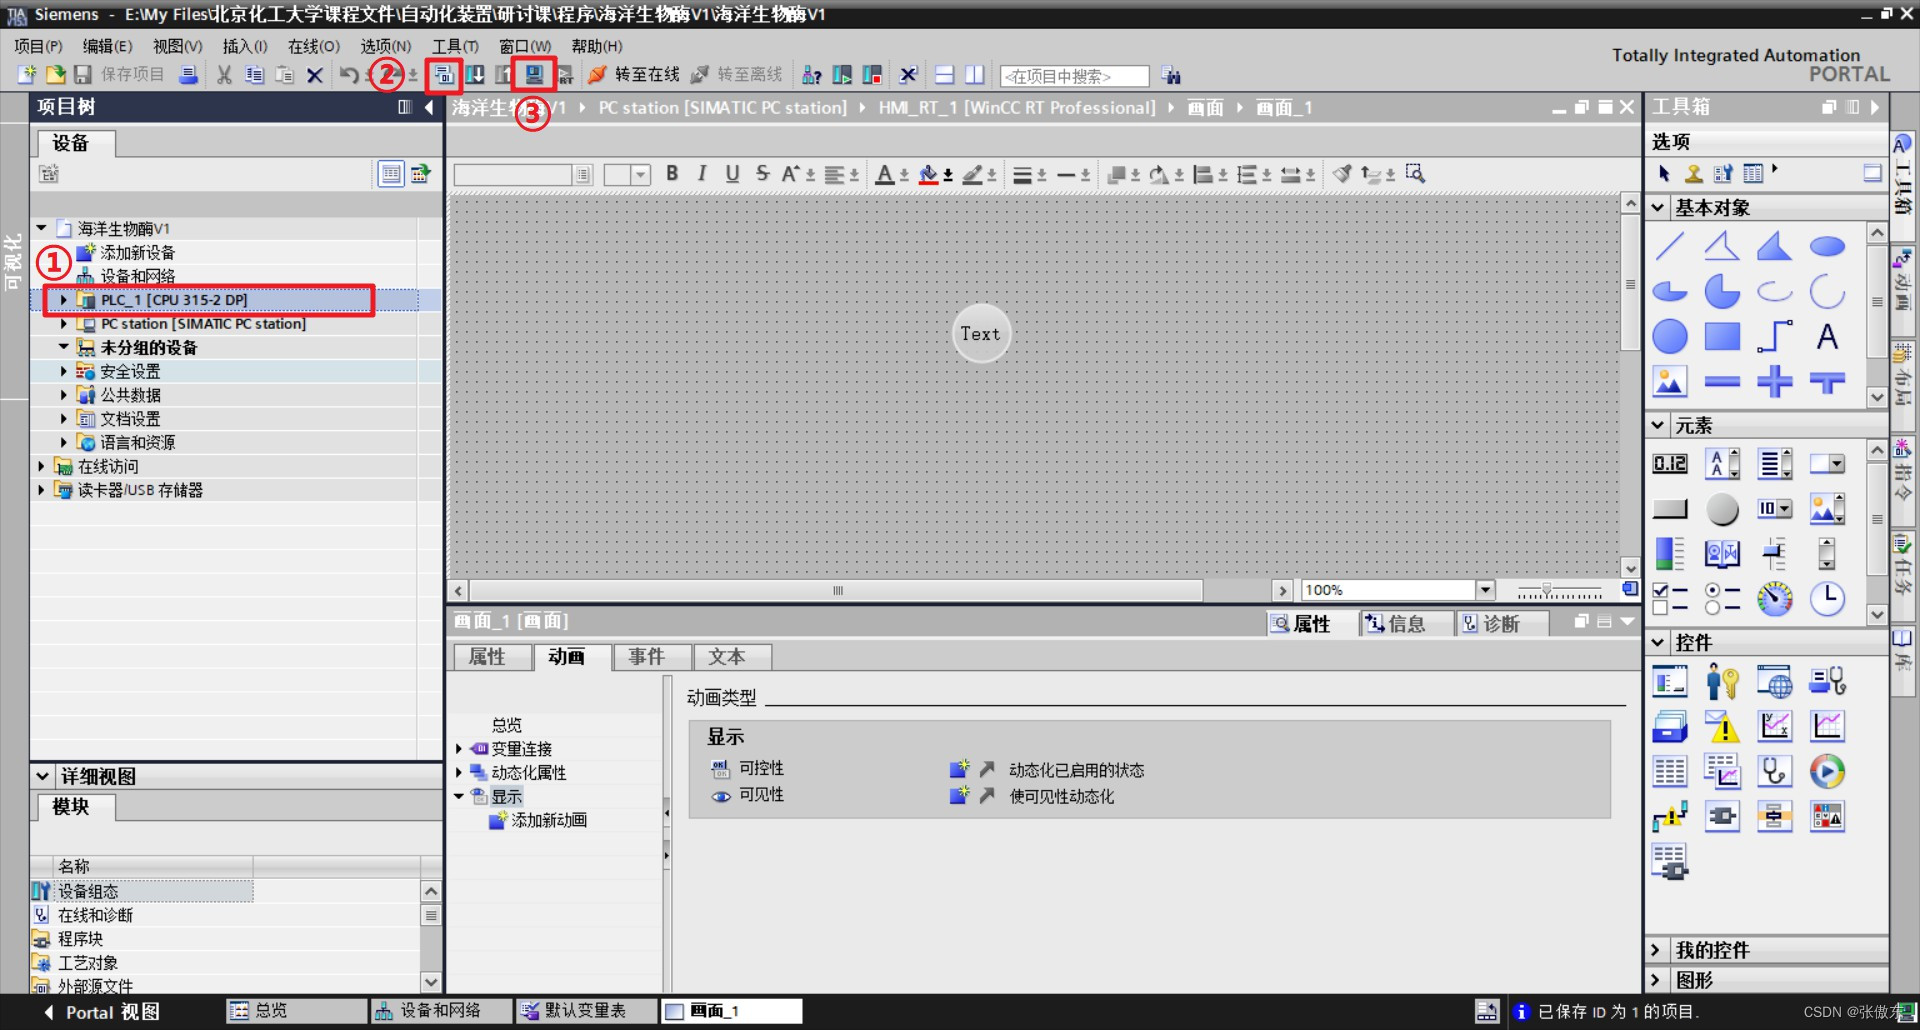Select the Gauge element in toolbox
This screenshot has width=1920, height=1030.
tap(1775, 598)
